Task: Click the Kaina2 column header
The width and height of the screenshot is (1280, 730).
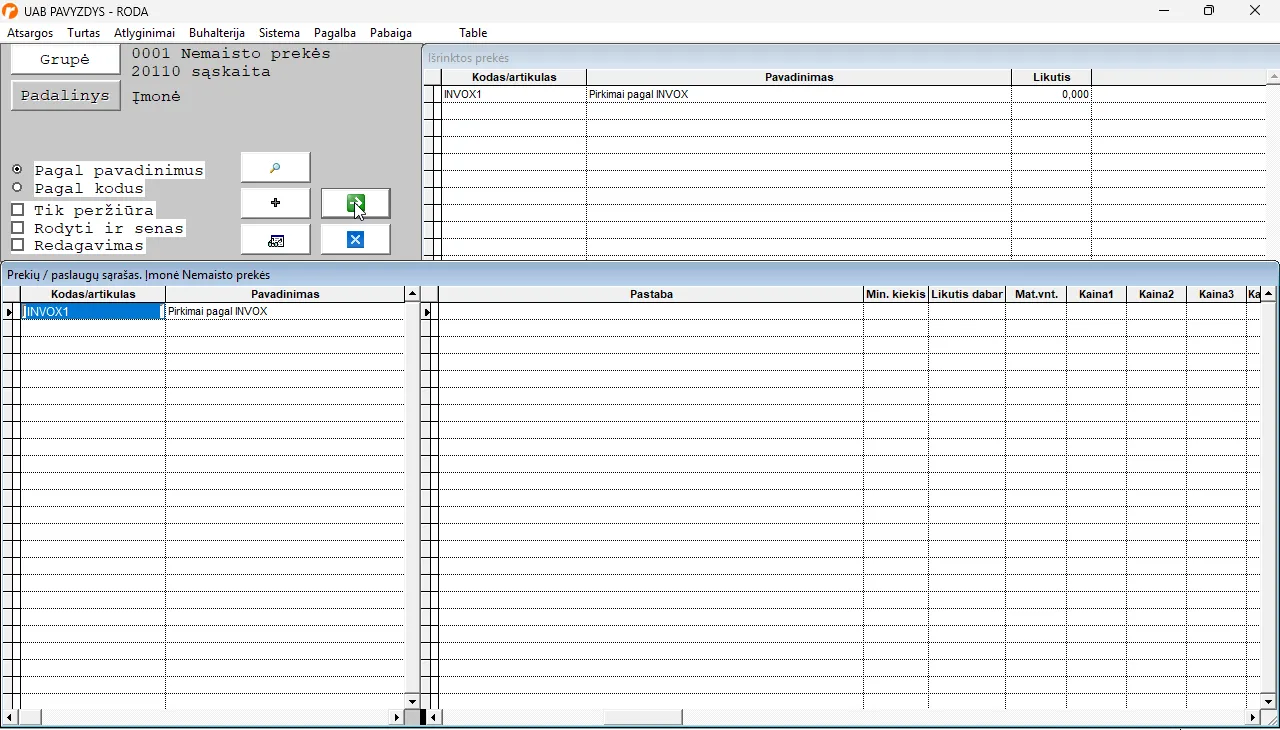Action: click(x=1157, y=294)
